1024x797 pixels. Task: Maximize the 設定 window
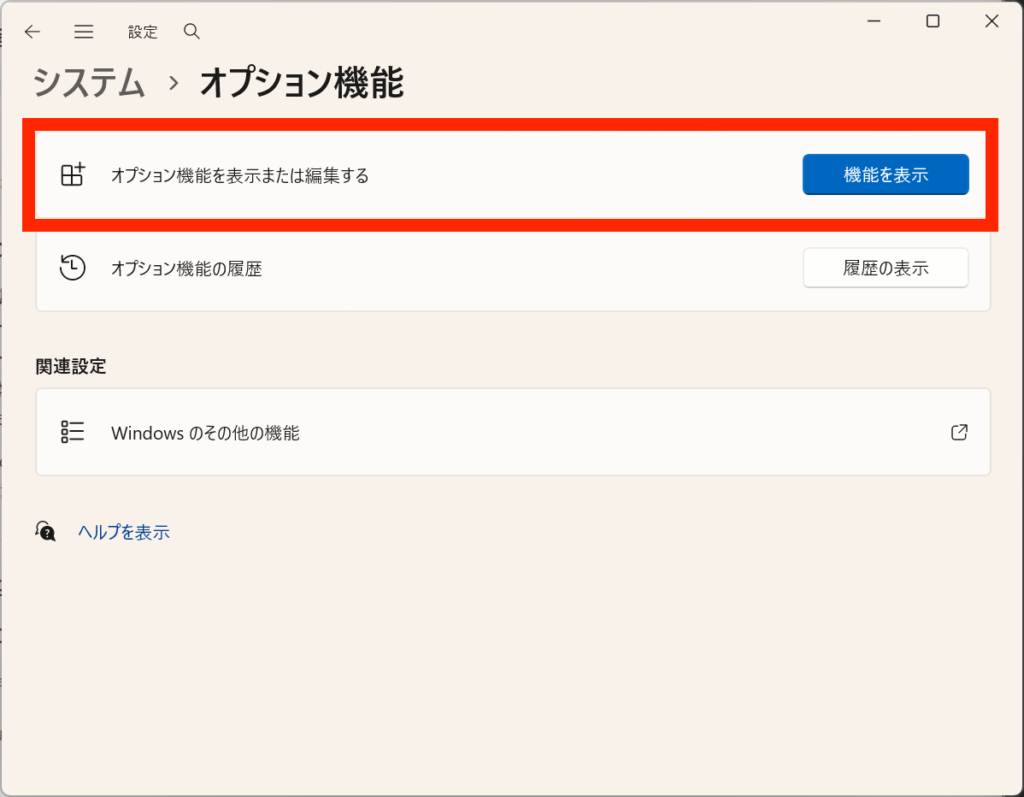[932, 22]
